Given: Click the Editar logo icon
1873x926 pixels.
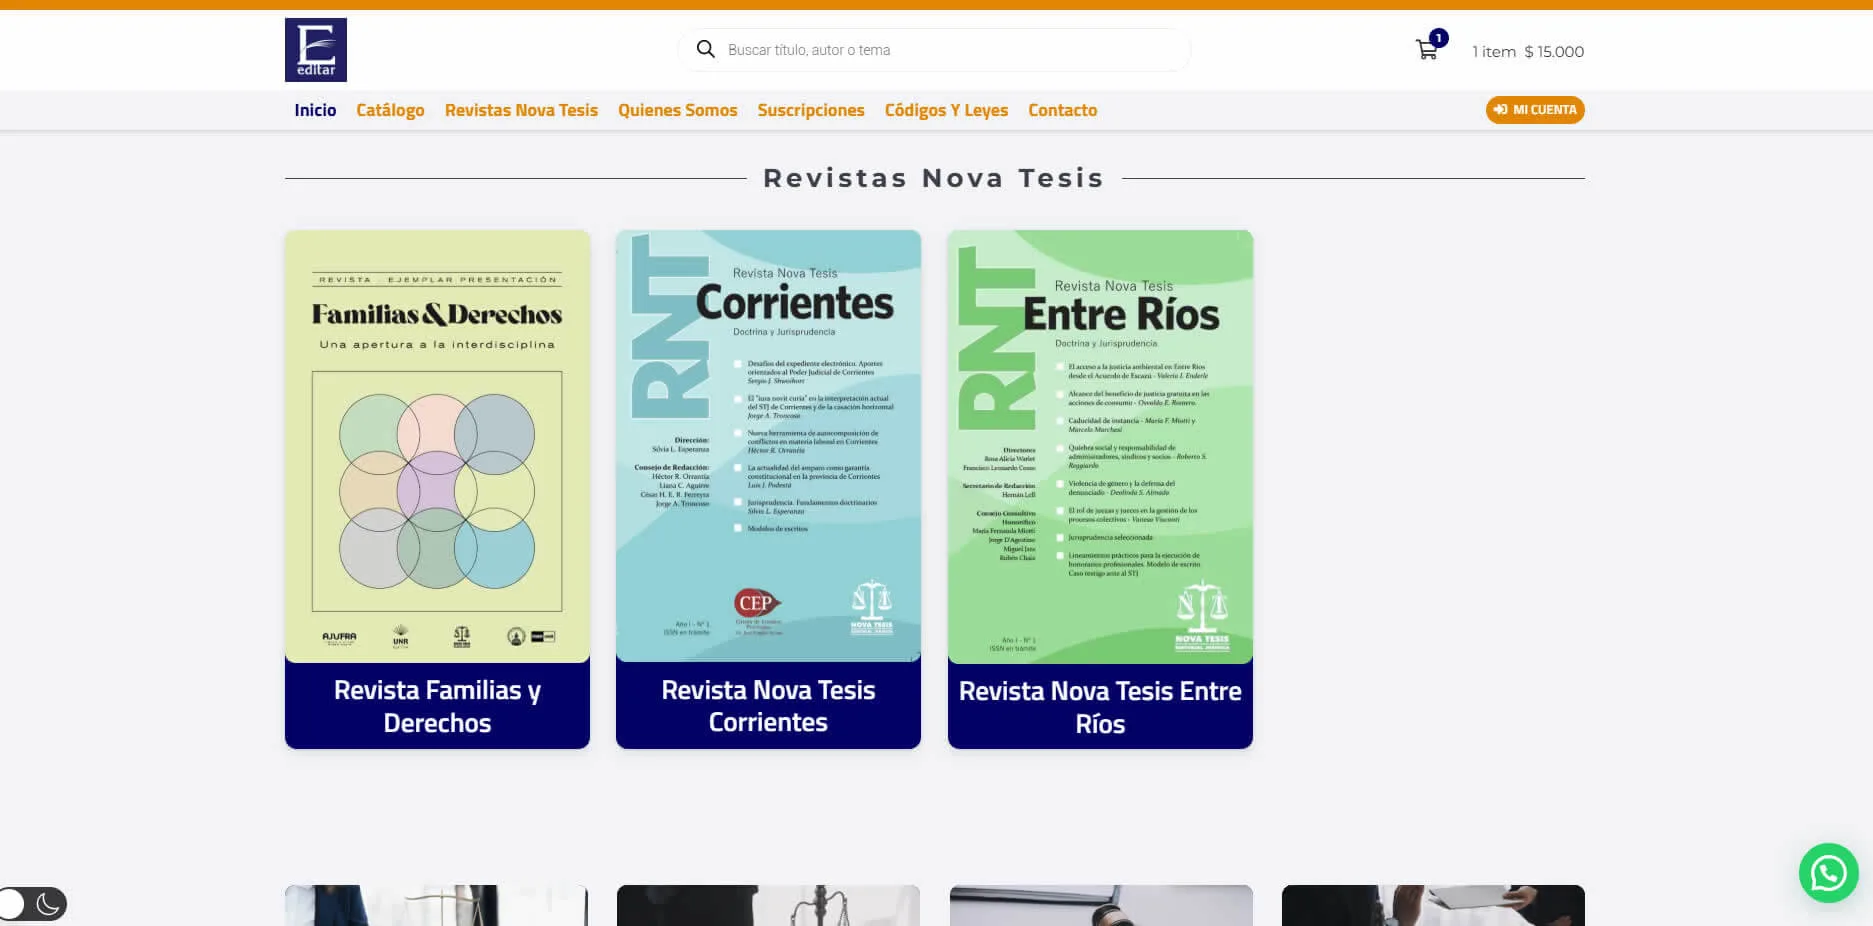Looking at the screenshot, I should [x=316, y=50].
